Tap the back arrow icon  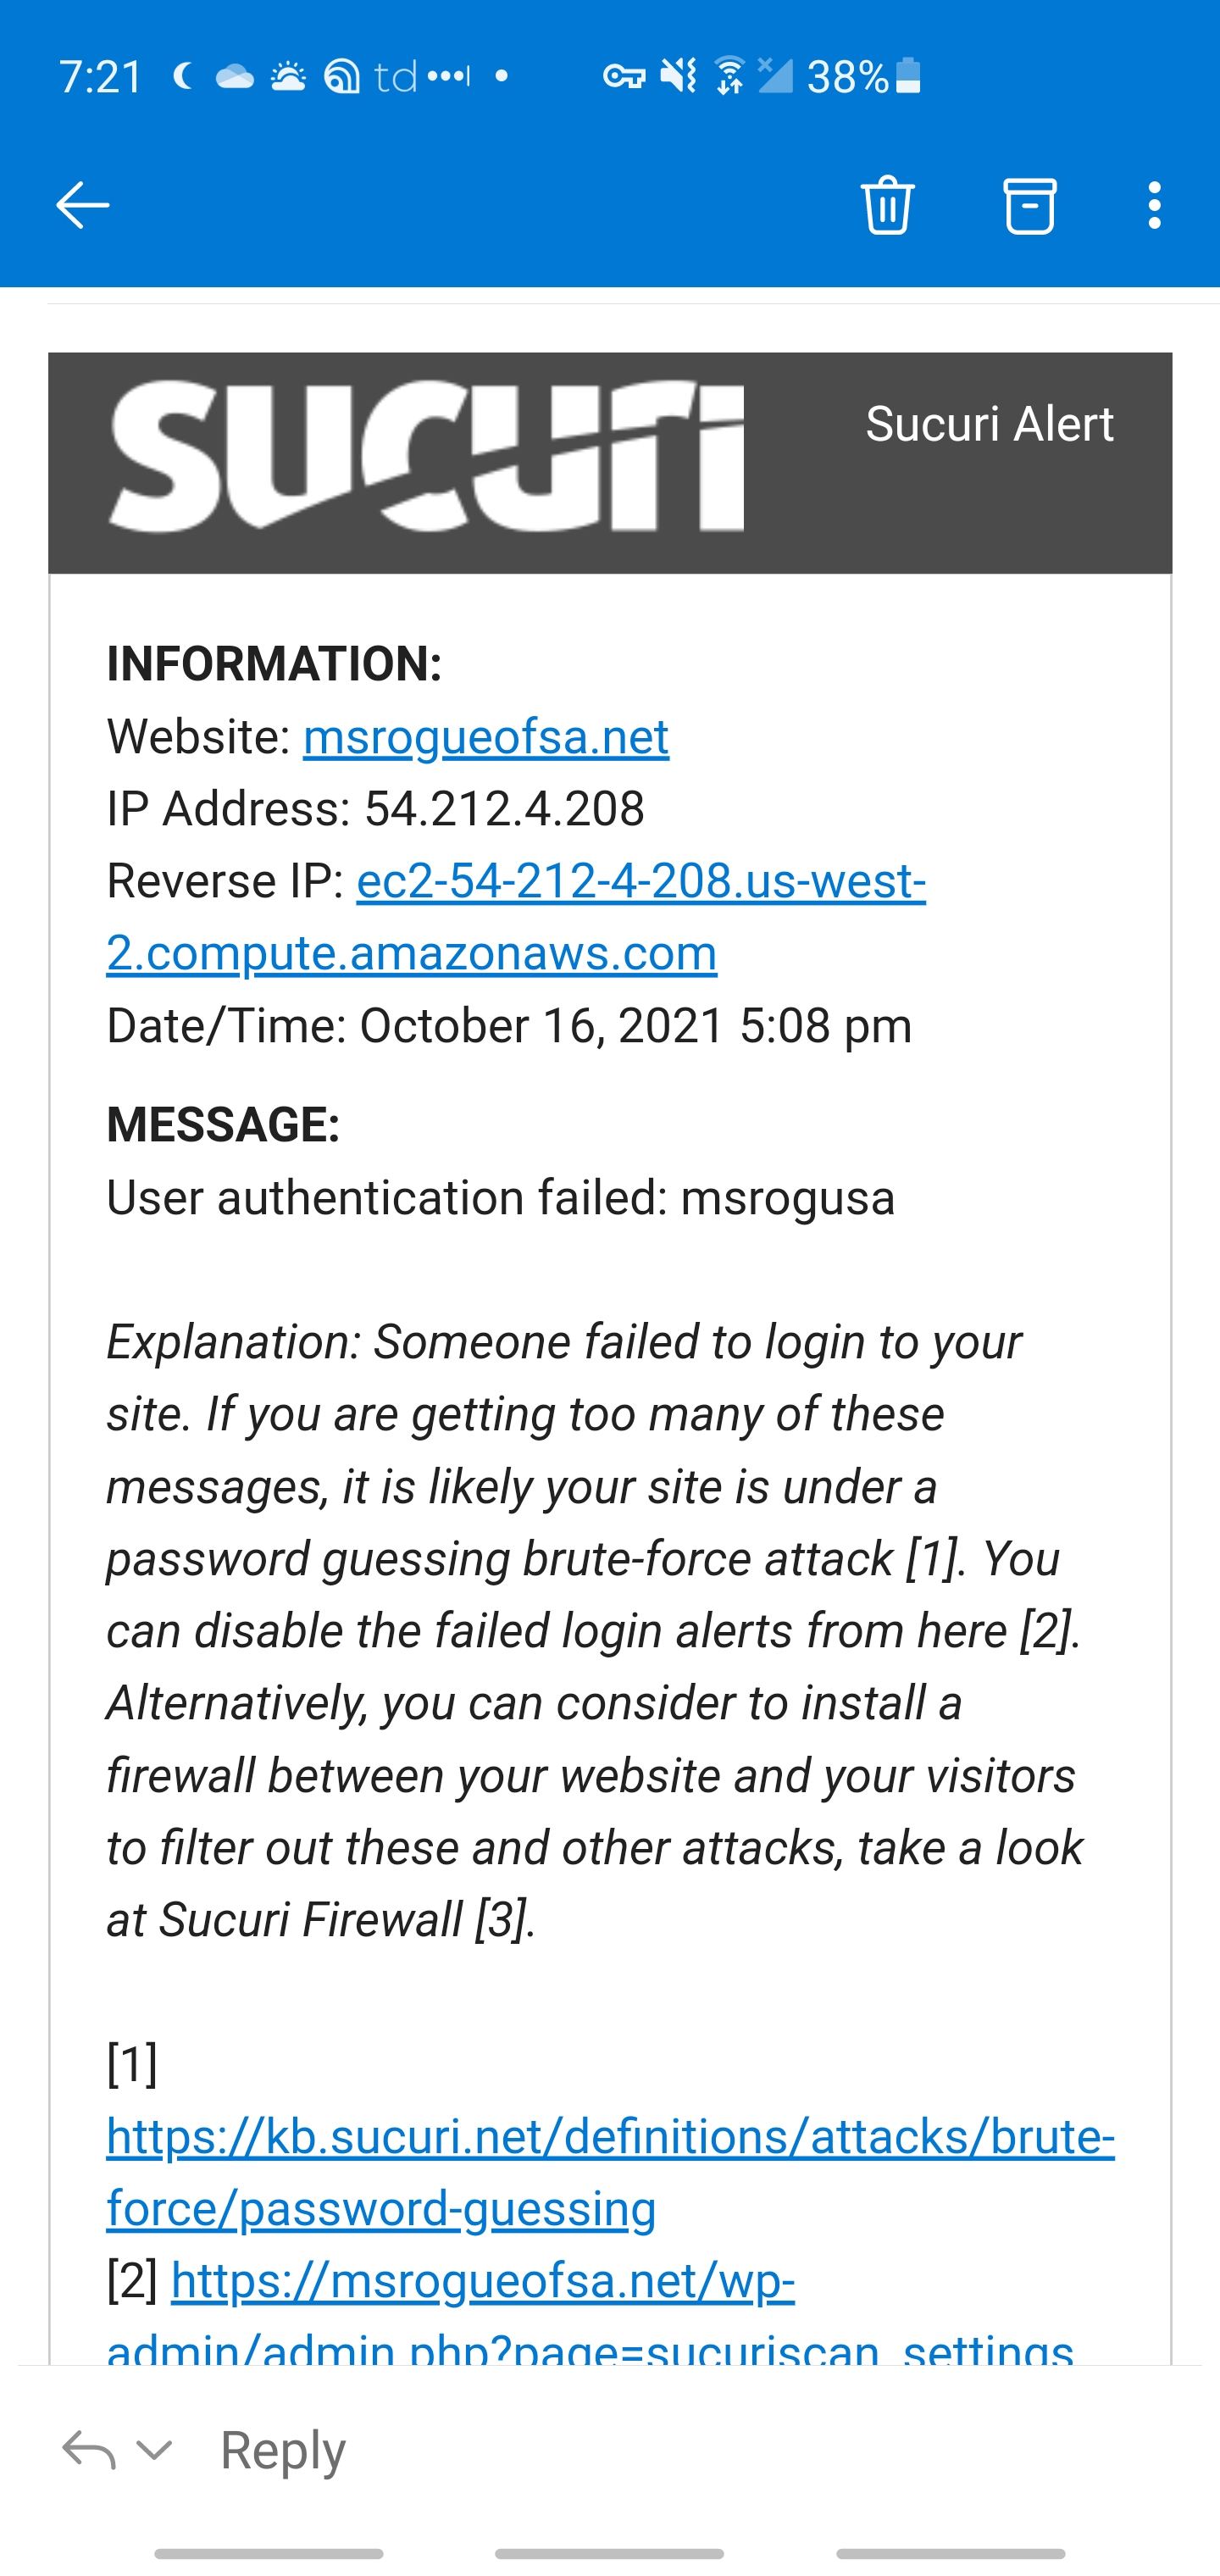coord(82,205)
